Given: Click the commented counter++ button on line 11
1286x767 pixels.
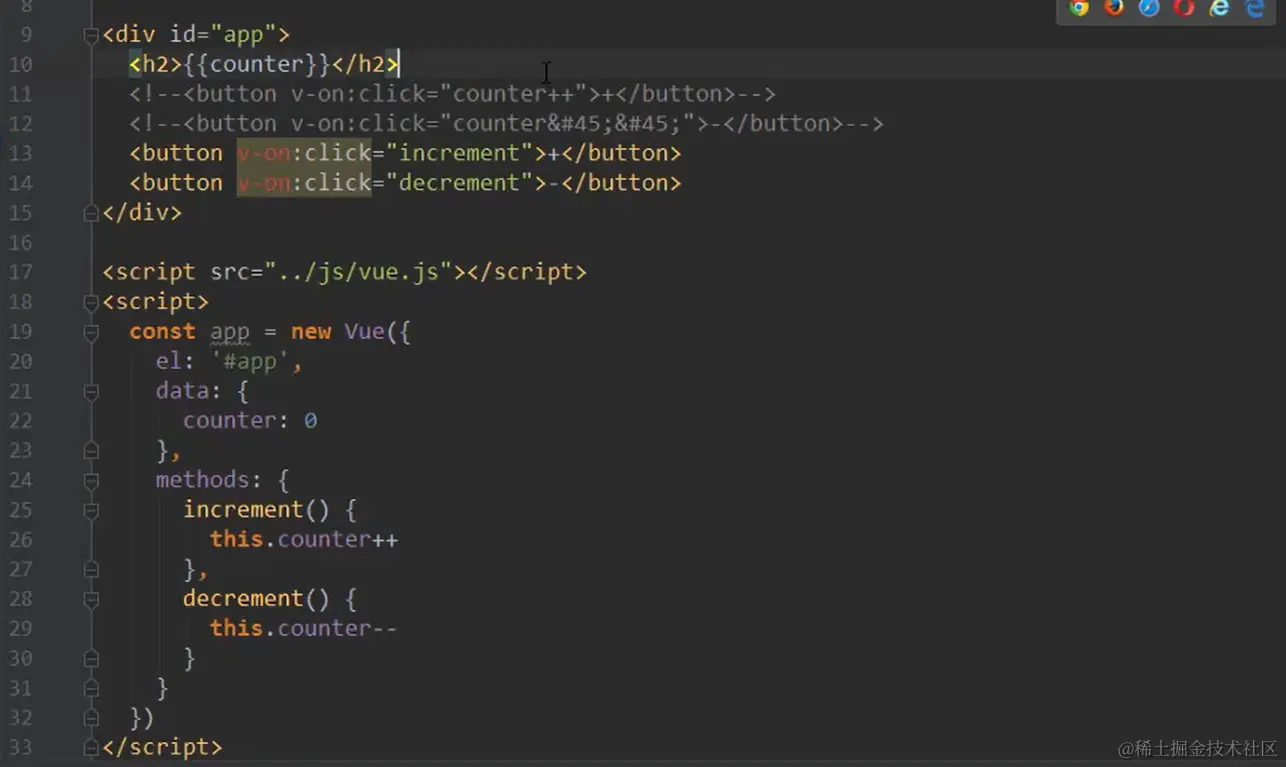Looking at the screenshot, I should [x=453, y=94].
